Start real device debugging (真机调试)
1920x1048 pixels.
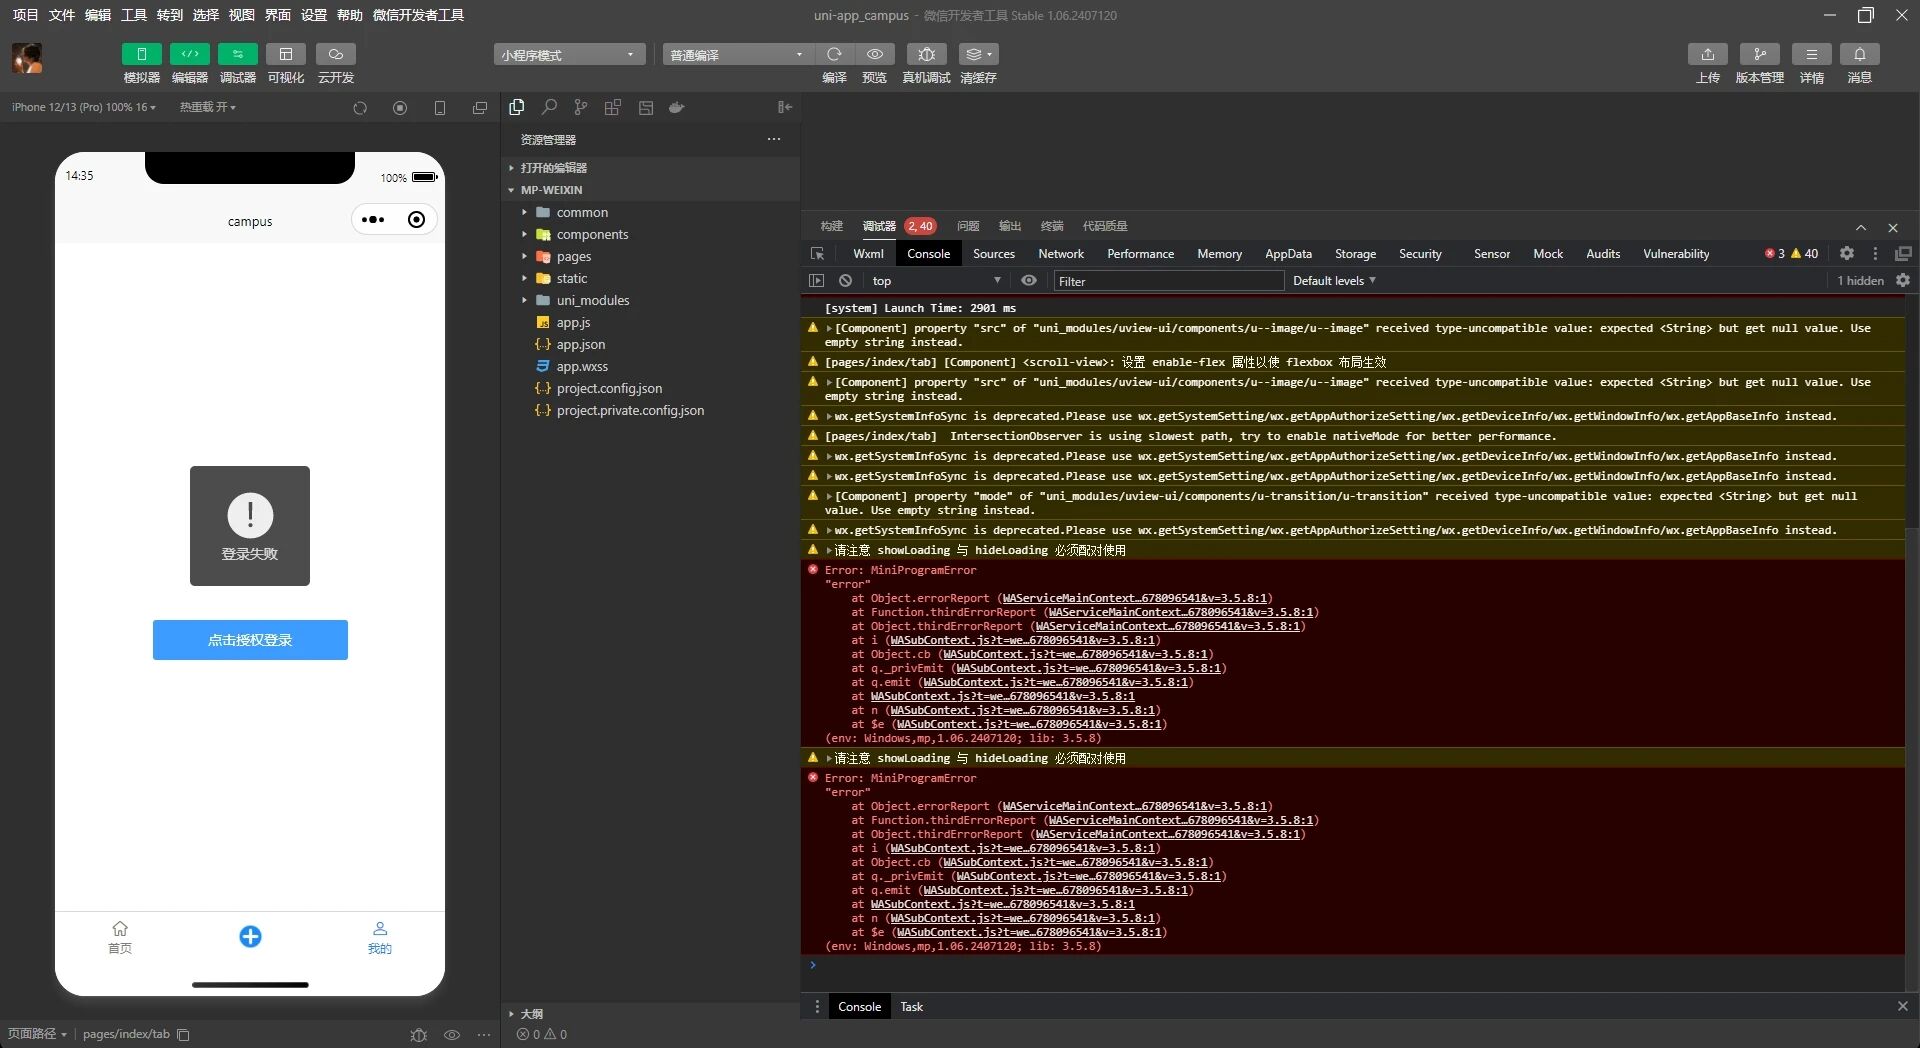(926, 54)
